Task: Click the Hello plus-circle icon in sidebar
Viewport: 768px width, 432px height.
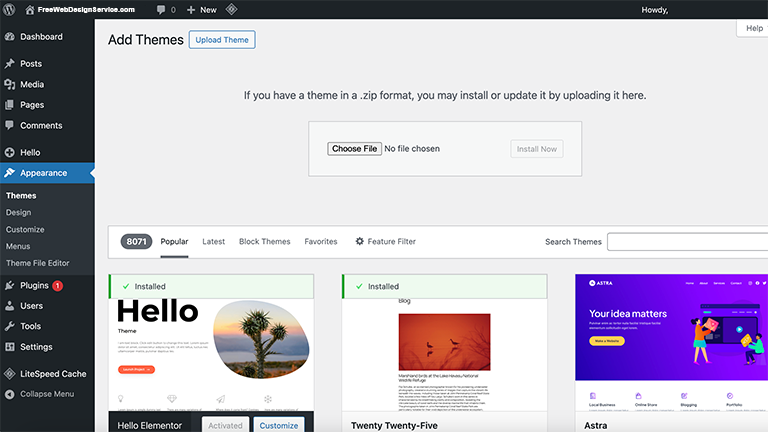Action: (x=10, y=152)
